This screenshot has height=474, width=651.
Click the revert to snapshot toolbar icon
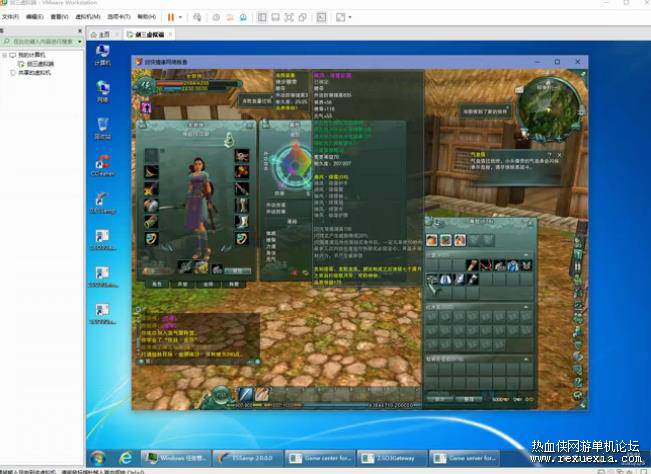click(x=230, y=17)
